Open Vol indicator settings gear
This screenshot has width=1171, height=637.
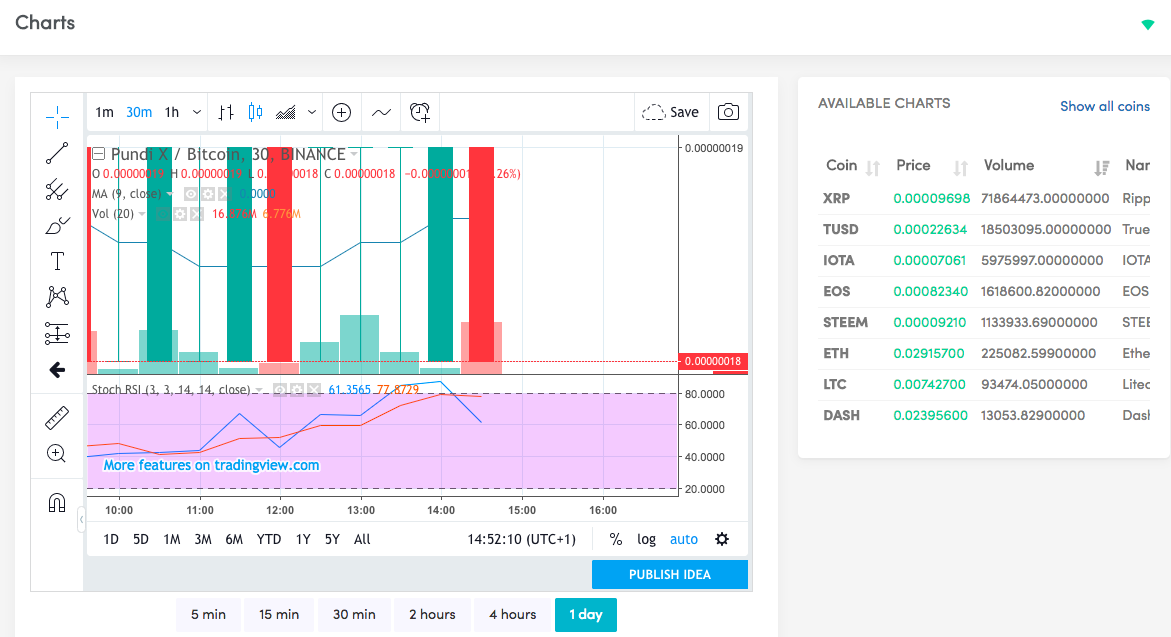pos(180,214)
